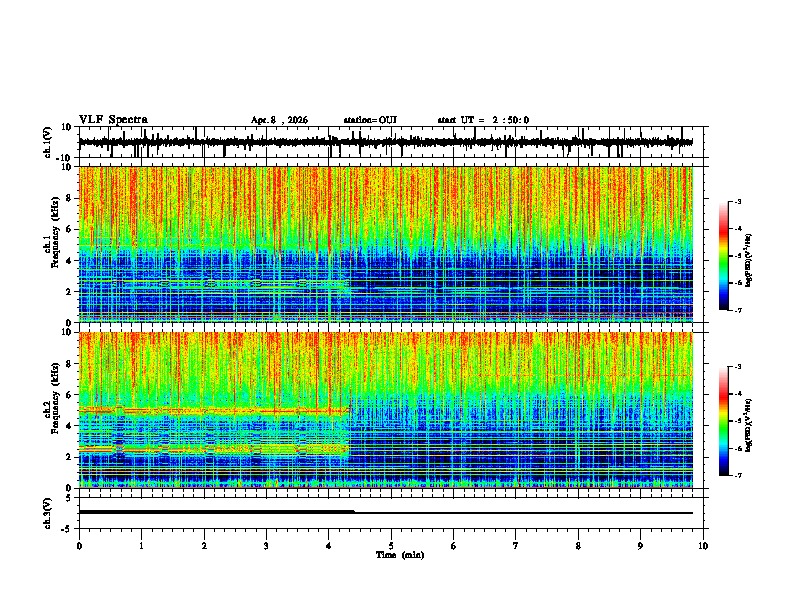Click the ch.2 "Frequency (kHz)" axis label
This screenshot has height=612, width=792.
click(55, 398)
